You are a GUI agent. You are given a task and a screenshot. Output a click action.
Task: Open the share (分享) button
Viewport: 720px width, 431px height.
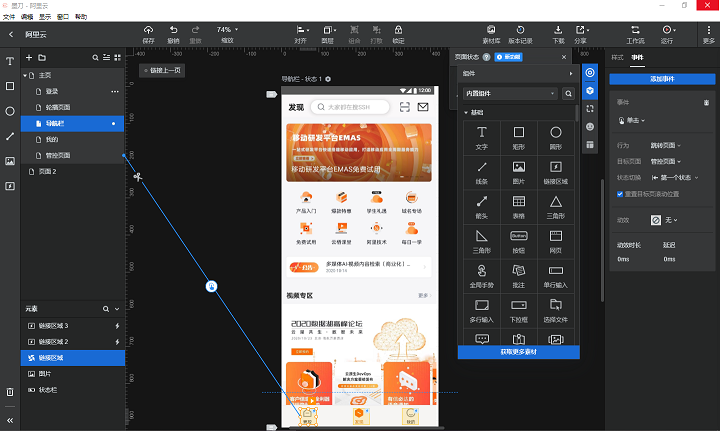(x=581, y=34)
